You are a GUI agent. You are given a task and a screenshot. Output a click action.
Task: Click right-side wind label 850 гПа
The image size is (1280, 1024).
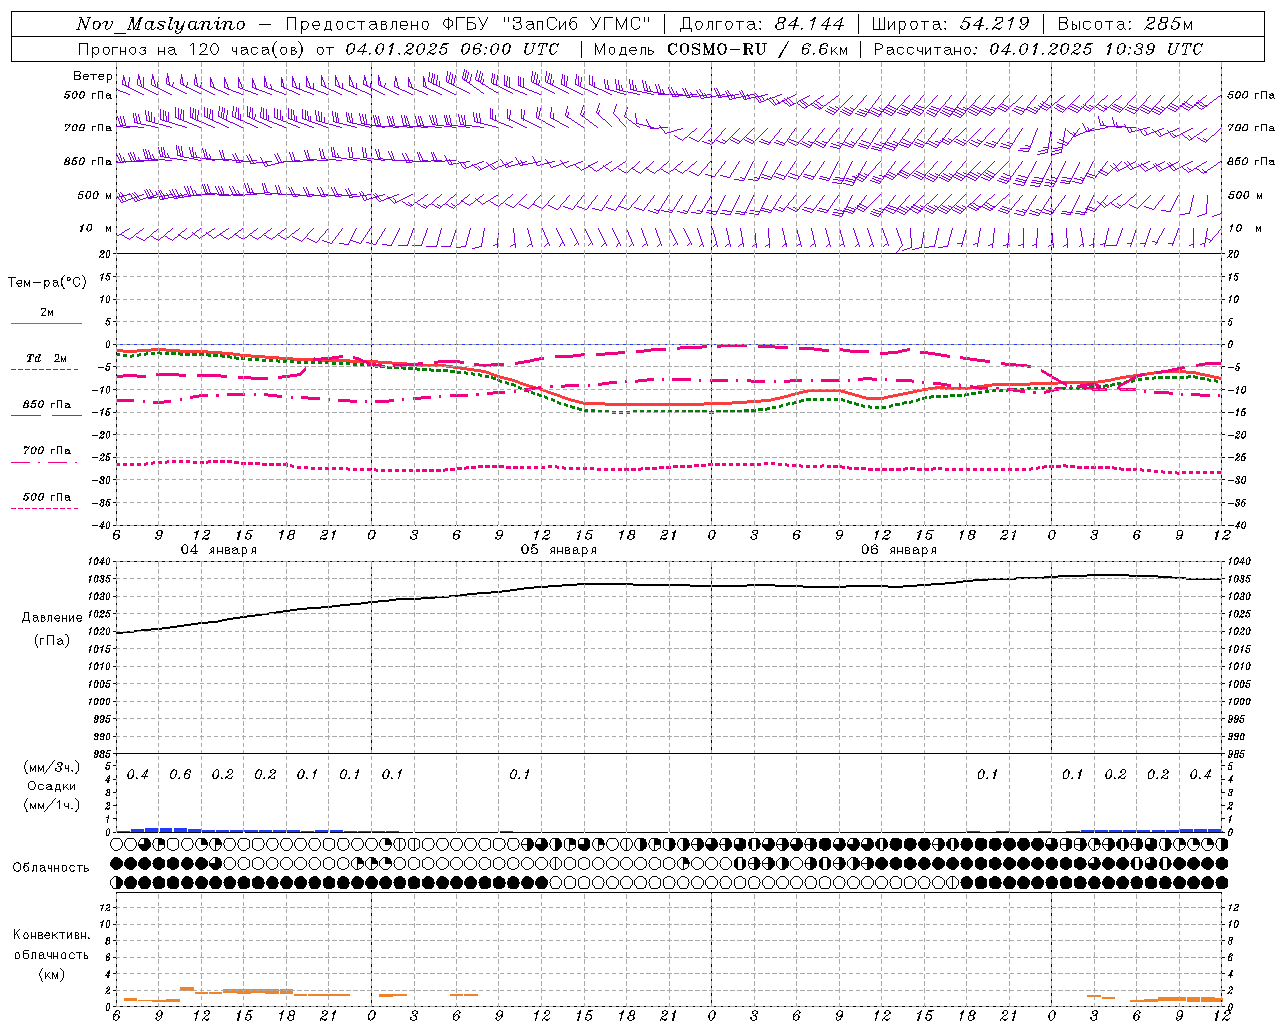click(x=1251, y=161)
